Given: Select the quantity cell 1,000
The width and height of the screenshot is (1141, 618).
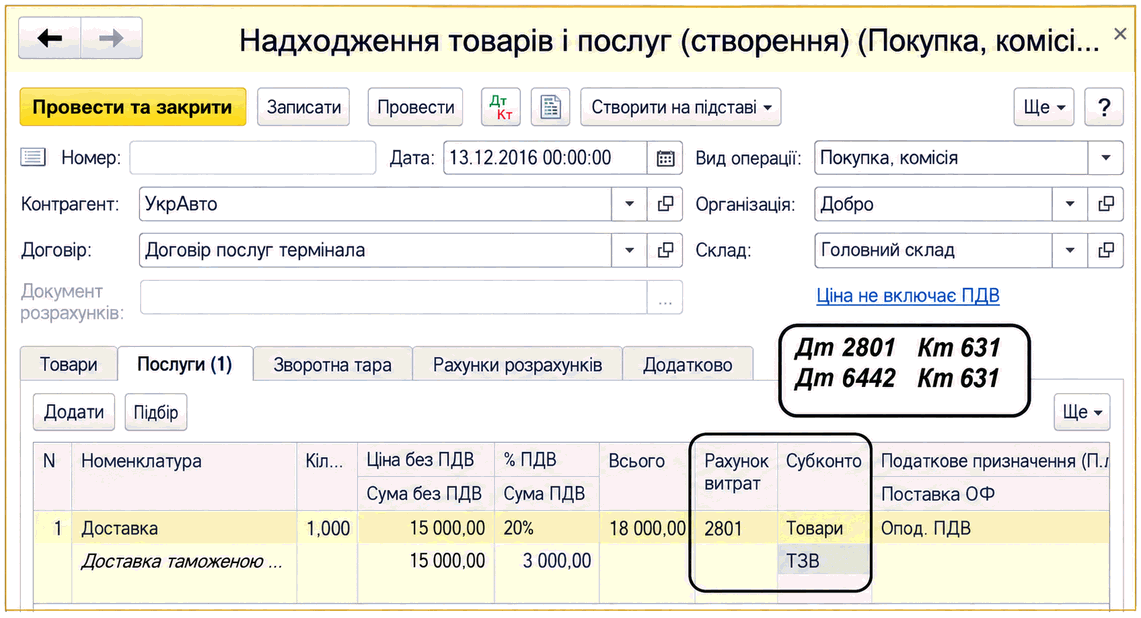Looking at the screenshot, I should pos(327,528).
